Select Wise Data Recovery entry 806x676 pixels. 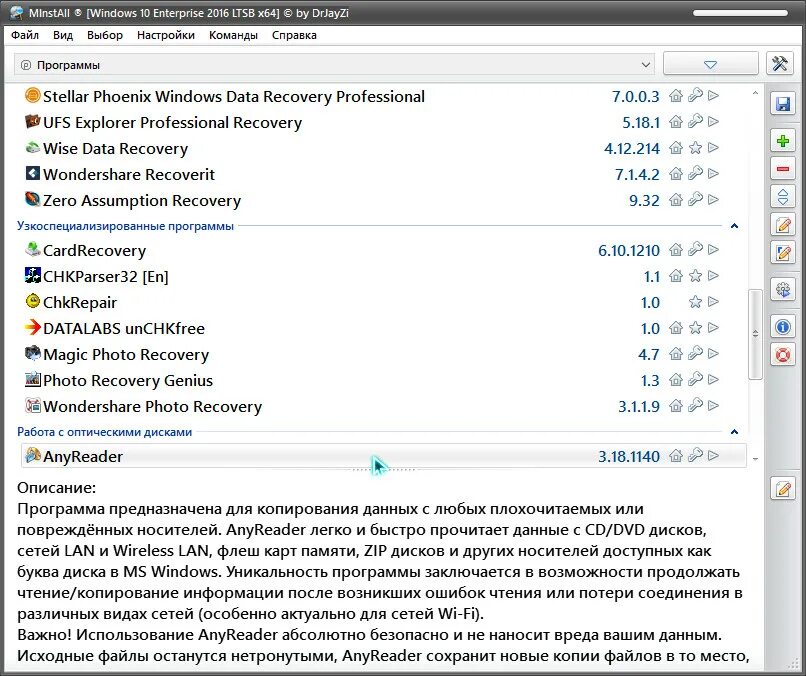(115, 148)
